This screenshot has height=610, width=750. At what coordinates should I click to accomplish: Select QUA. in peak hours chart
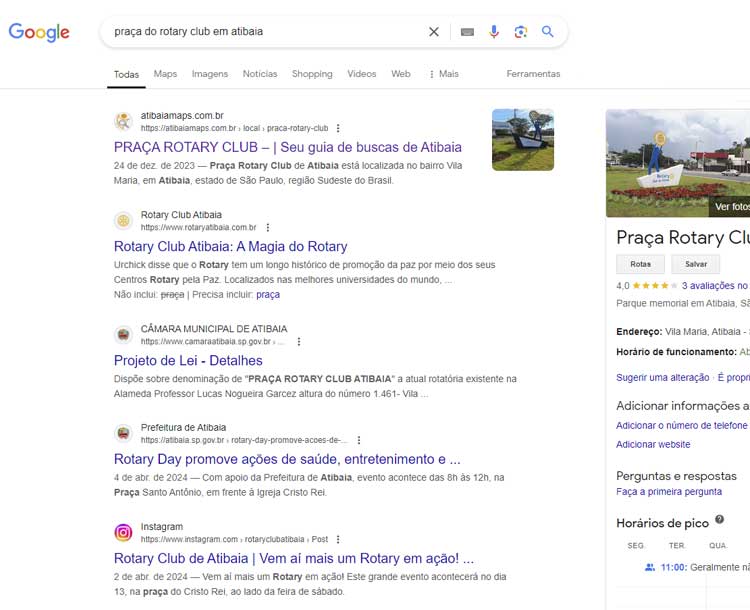(x=718, y=546)
